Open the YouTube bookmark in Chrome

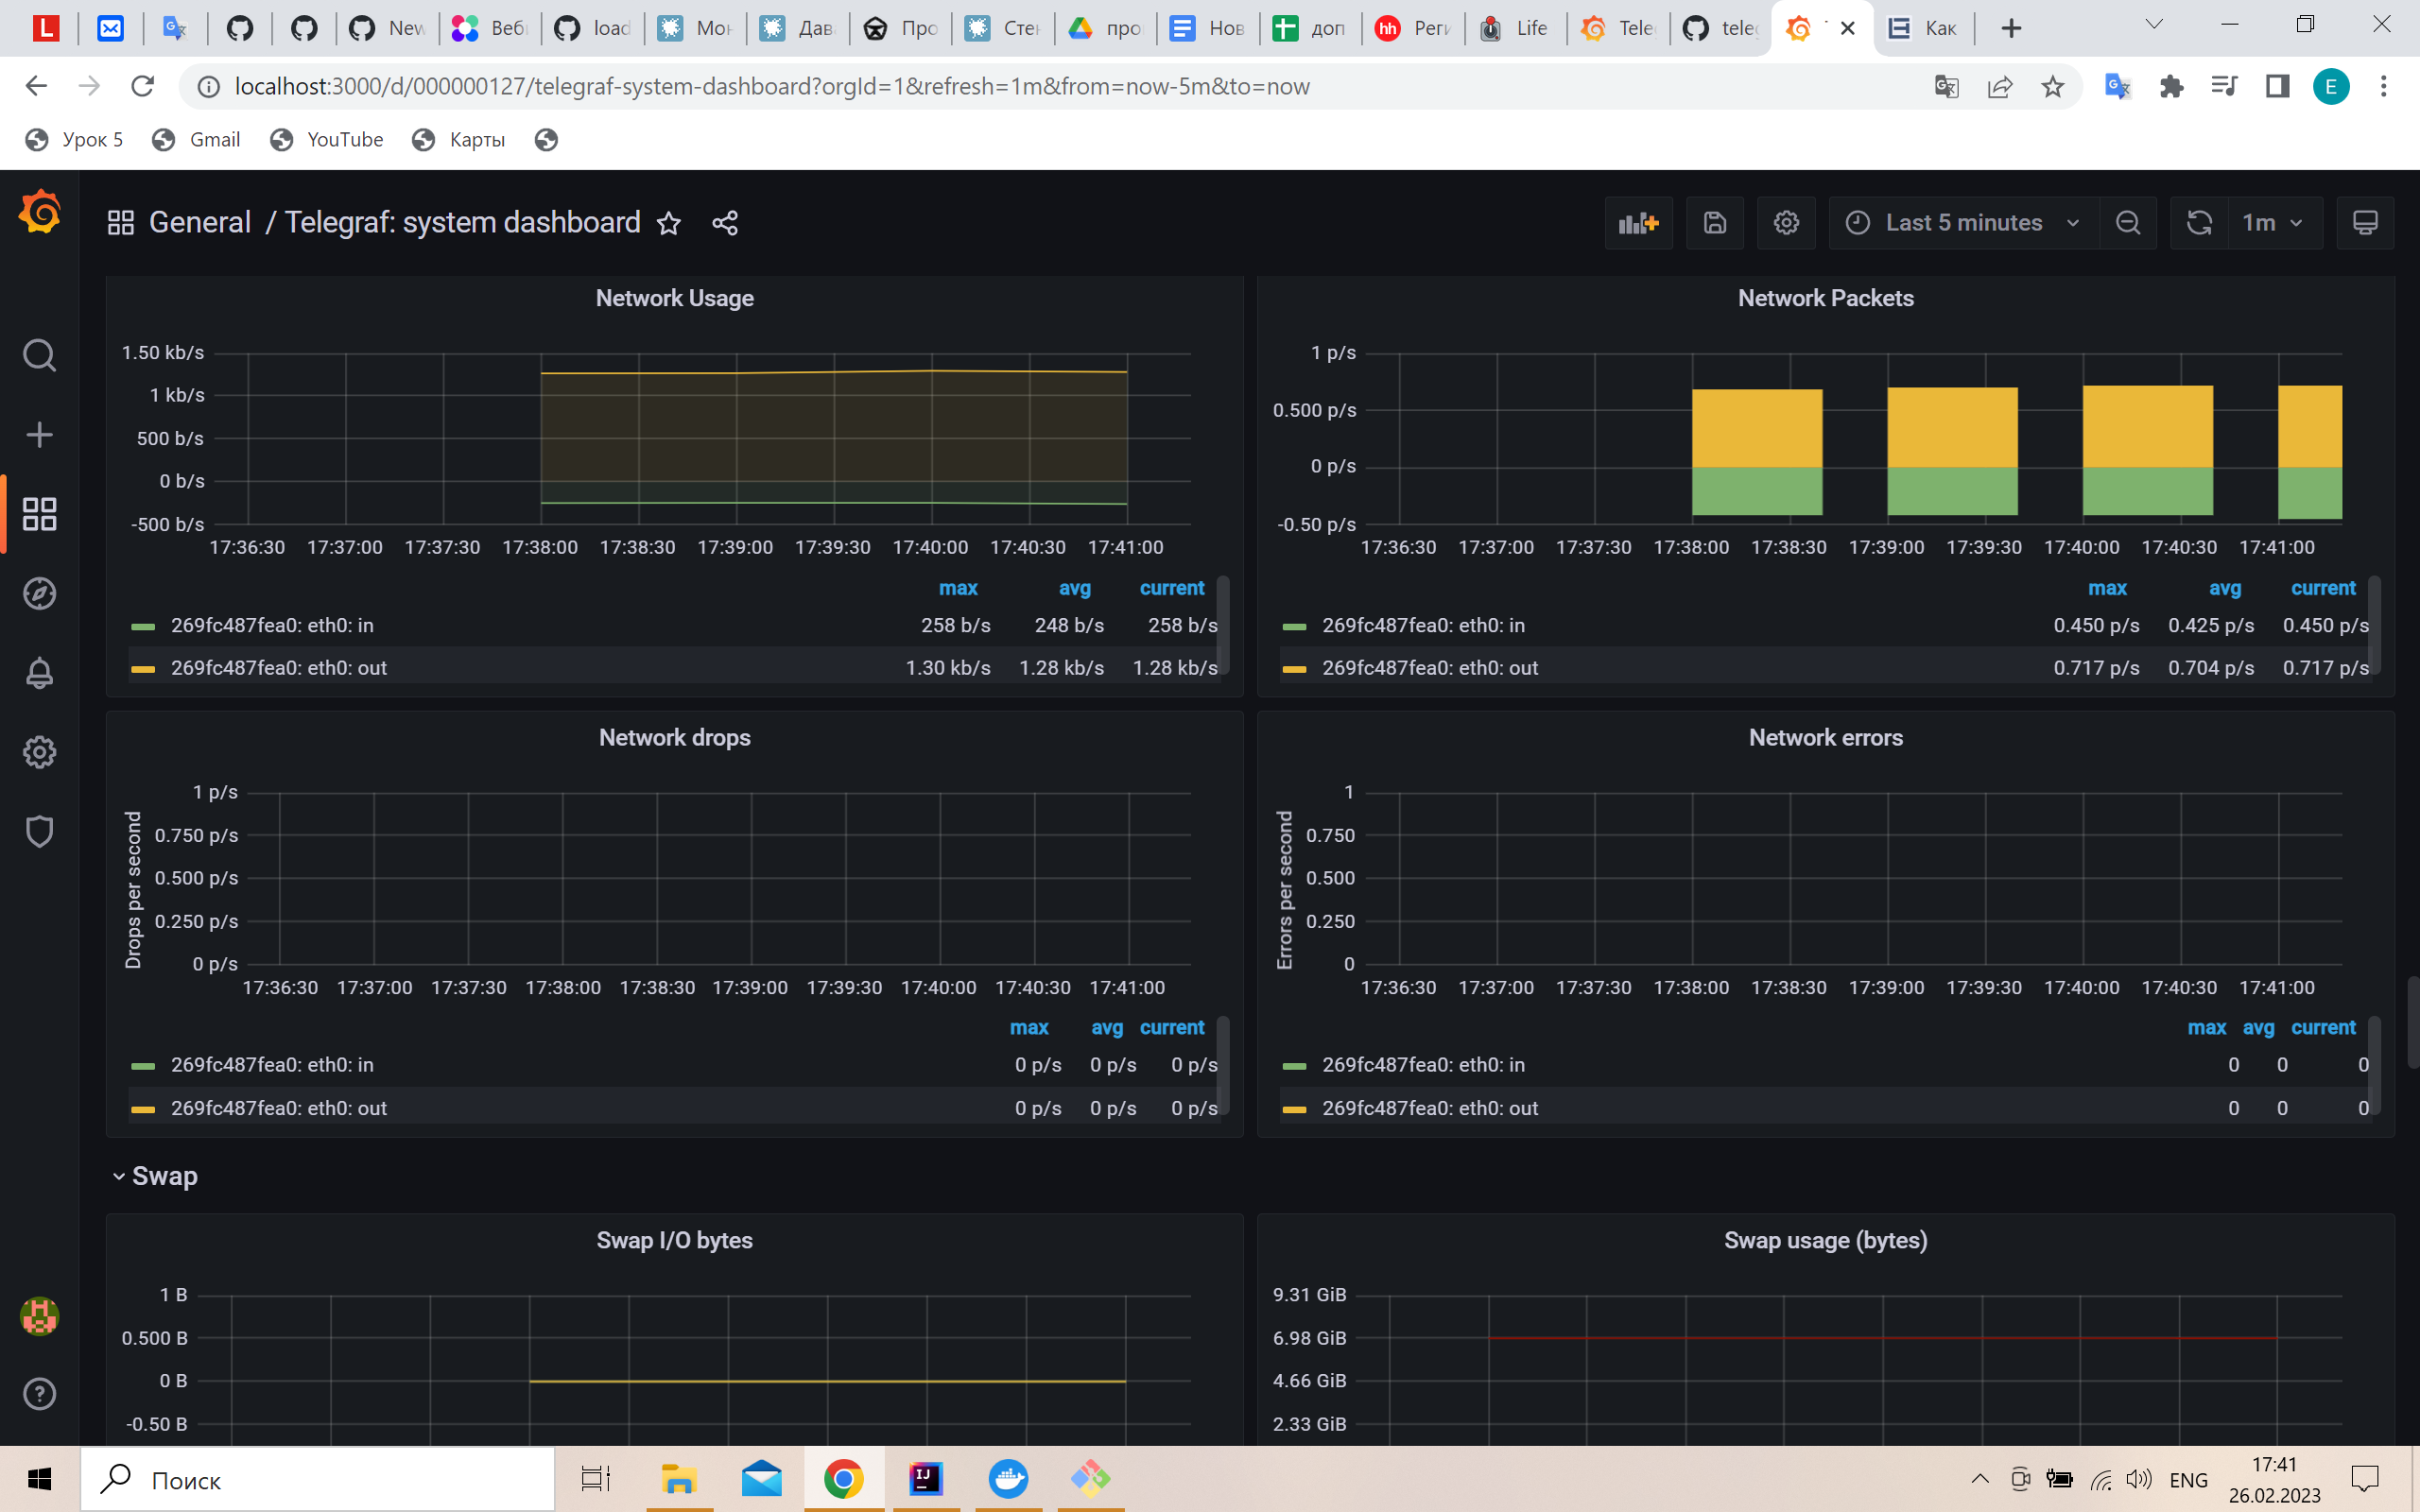click(x=327, y=139)
